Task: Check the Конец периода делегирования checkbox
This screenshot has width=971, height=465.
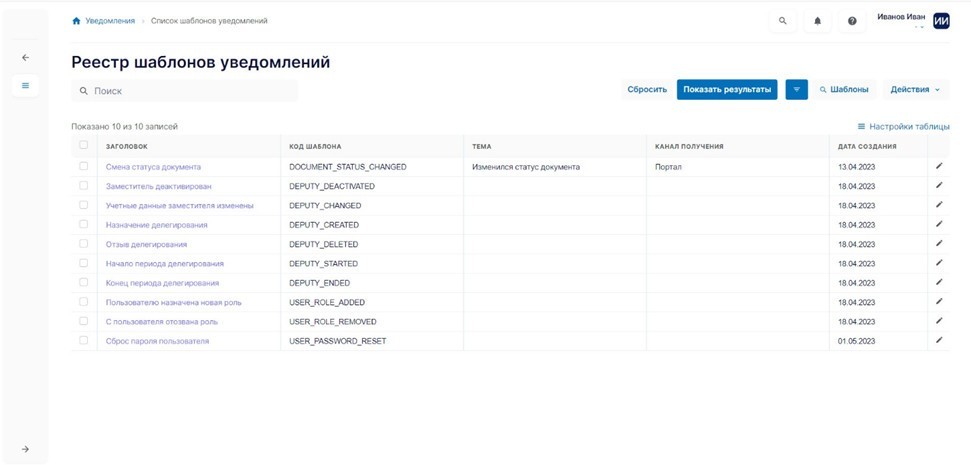Action: click(84, 282)
